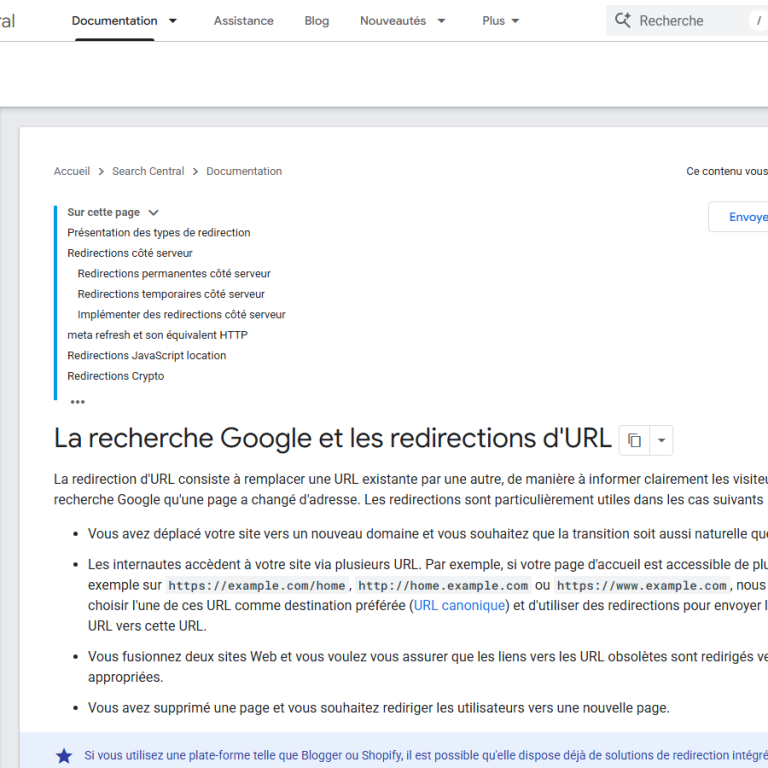Viewport: 768px width, 768px height.
Task: Click the star icon in the note
Action: click(x=64, y=756)
